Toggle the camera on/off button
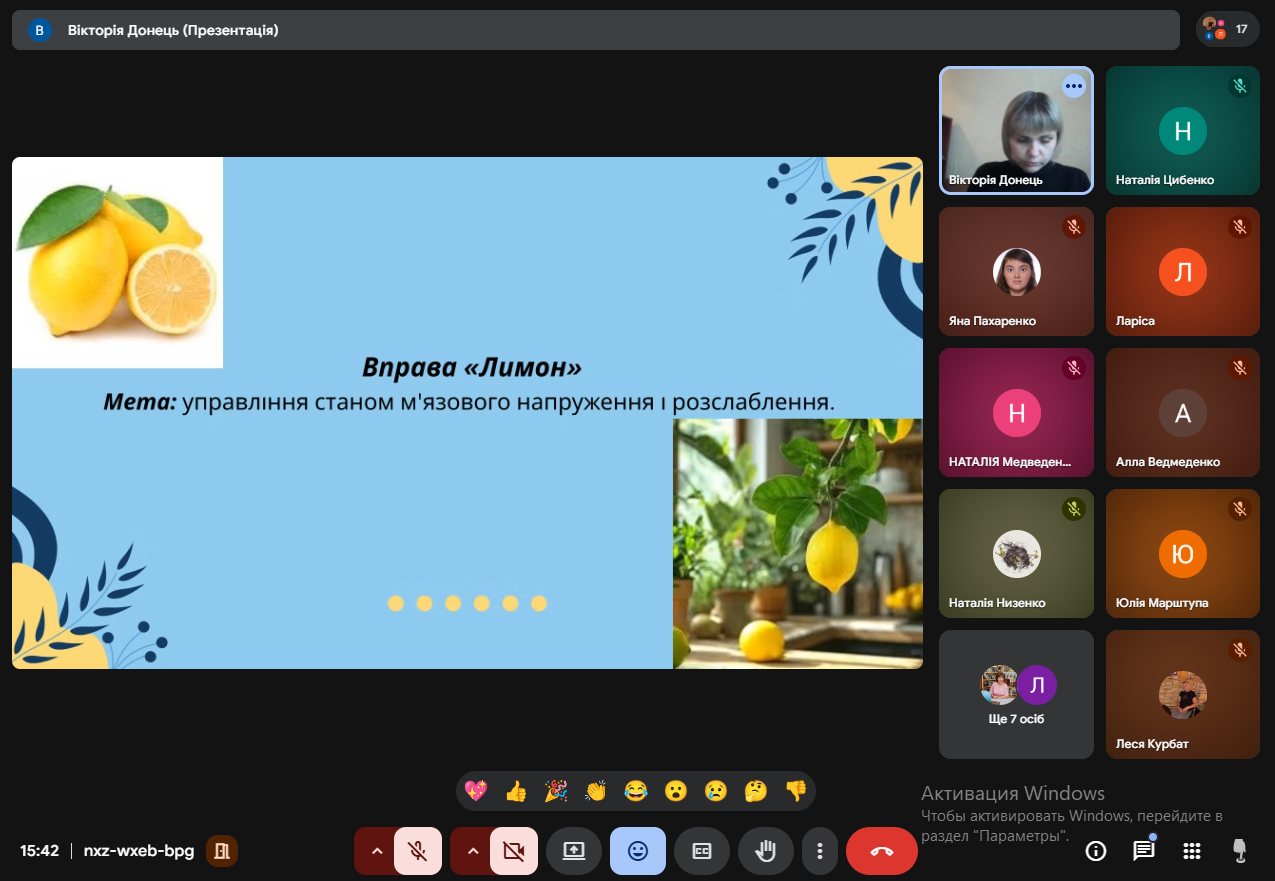This screenshot has width=1275, height=881. pyautogui.click(x=514, y=851)
